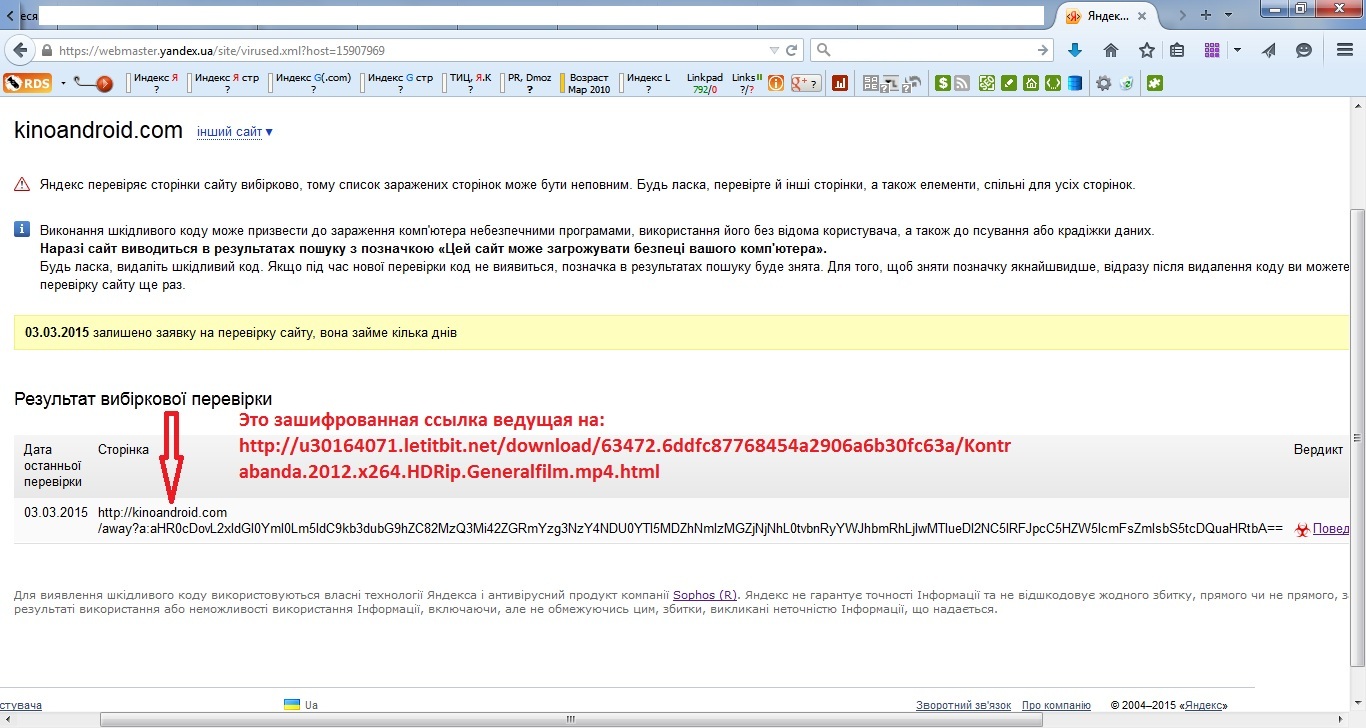Open a new browser tab
This screenshot has width=1366, height=728.
click(x=1206, y=15)
